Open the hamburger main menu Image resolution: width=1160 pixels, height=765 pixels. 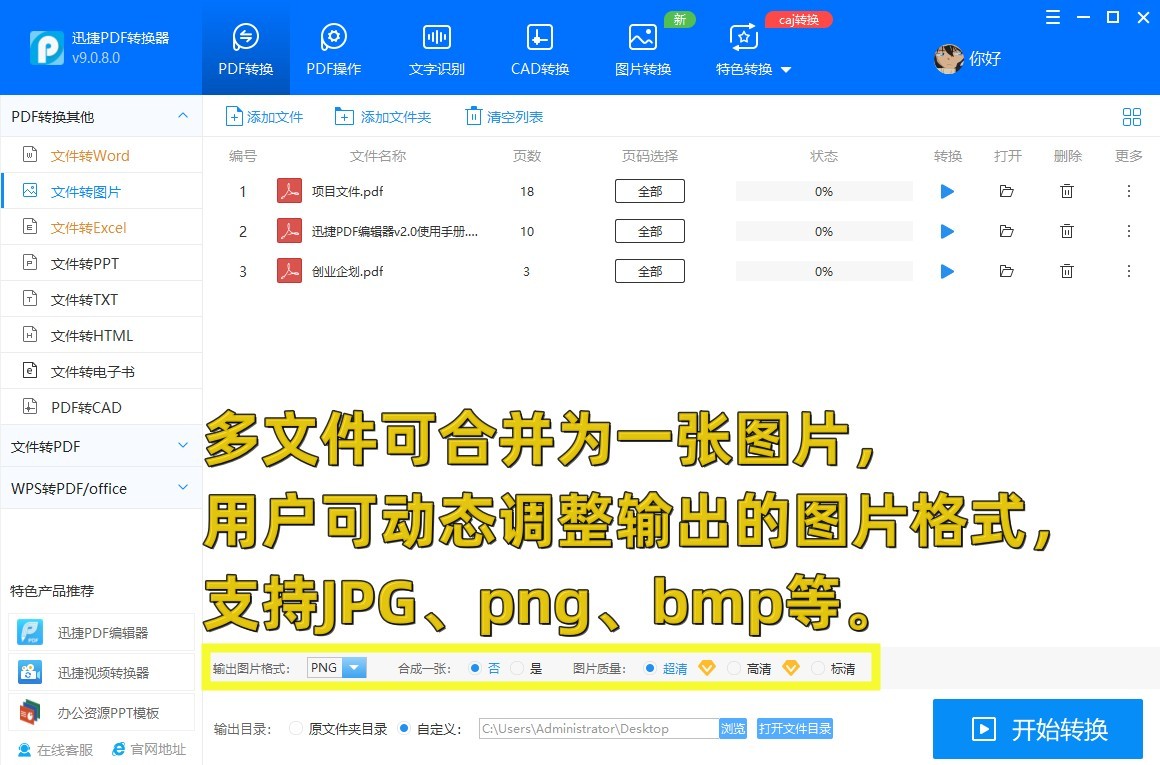[x=1053, y=17]
